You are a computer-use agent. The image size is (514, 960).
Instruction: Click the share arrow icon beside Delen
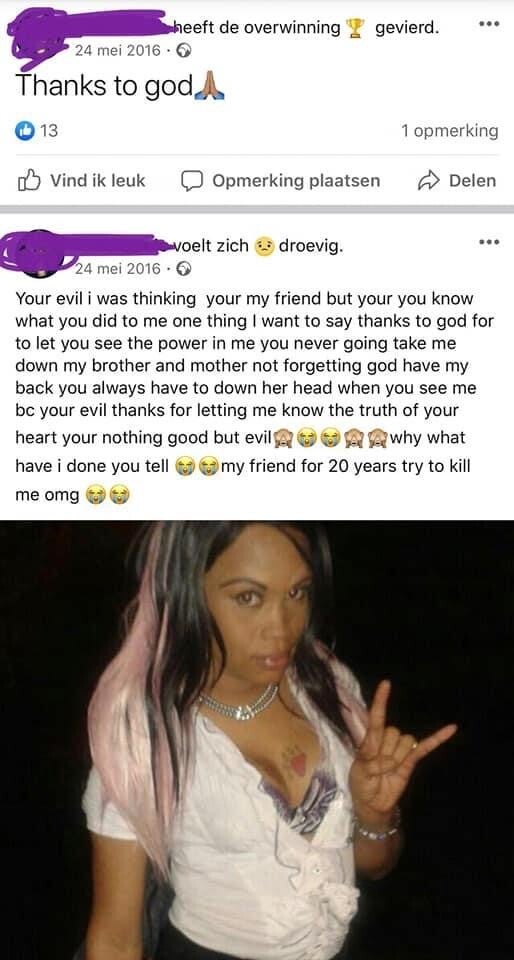coord(428,180)
